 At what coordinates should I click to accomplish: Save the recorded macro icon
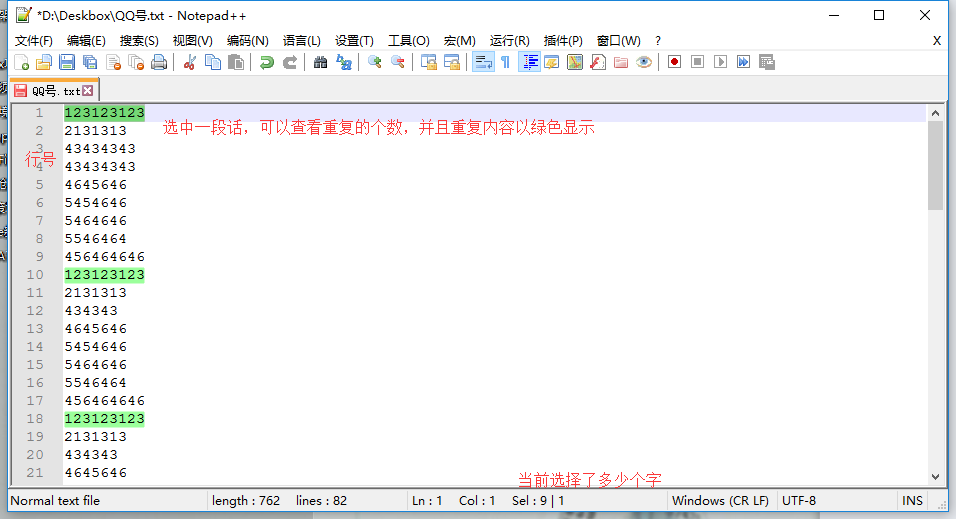(766, 62)
